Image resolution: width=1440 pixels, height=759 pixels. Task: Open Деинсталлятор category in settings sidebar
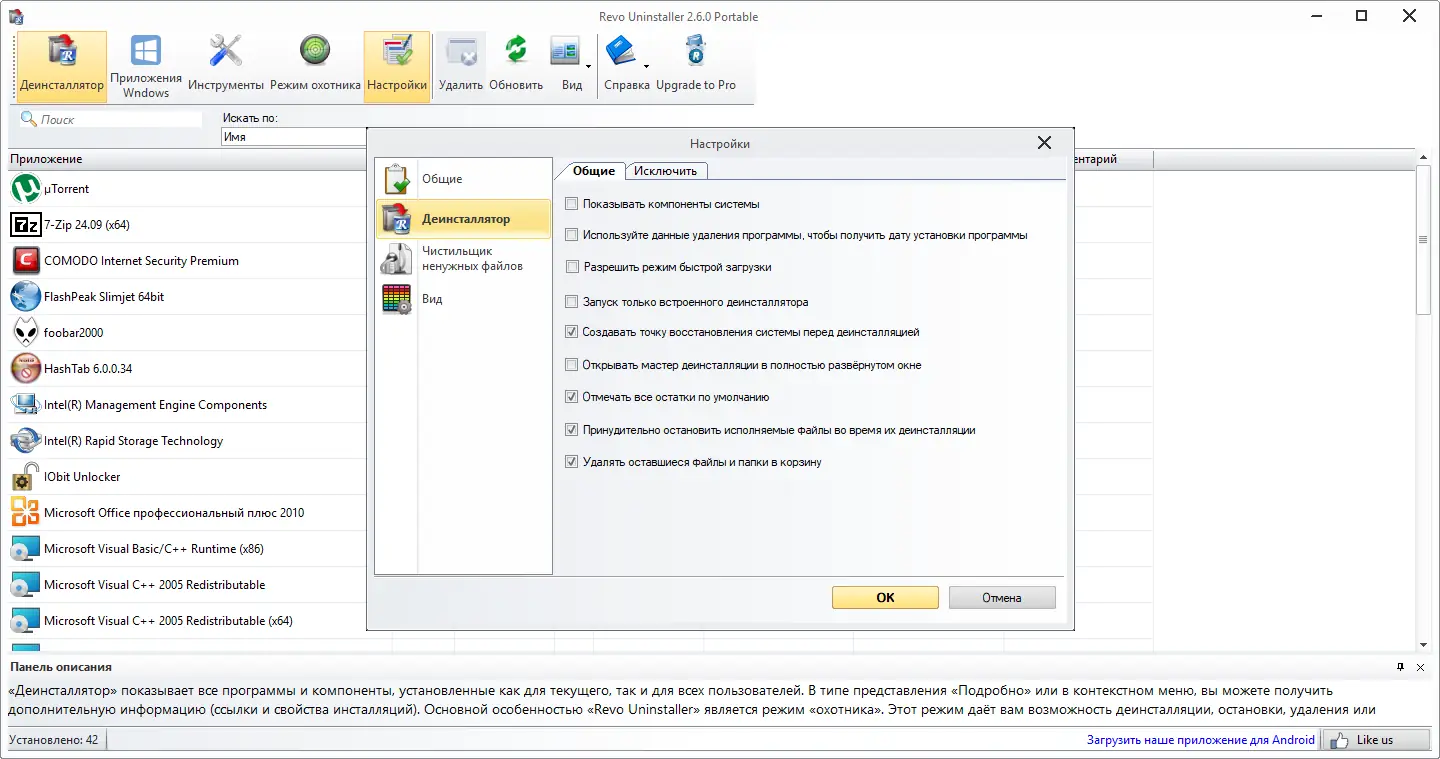coord(463,218)
